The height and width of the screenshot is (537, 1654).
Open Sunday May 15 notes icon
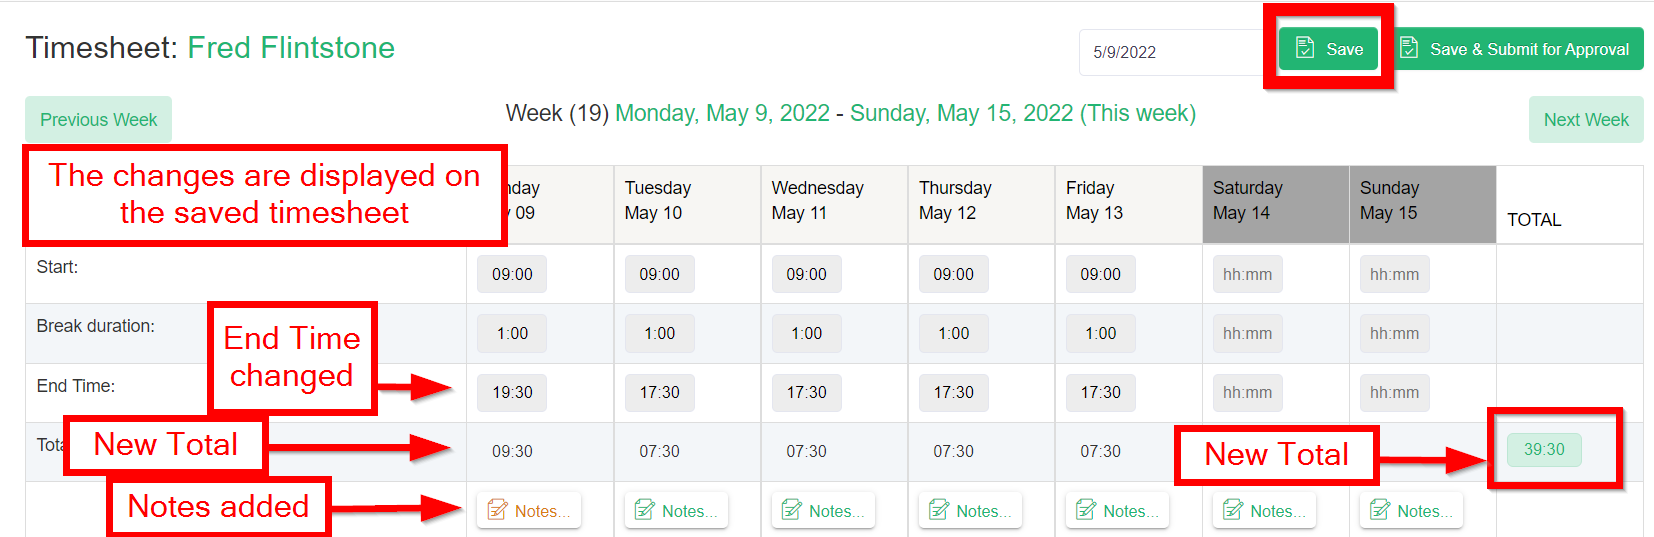(x=1380, y=510)
